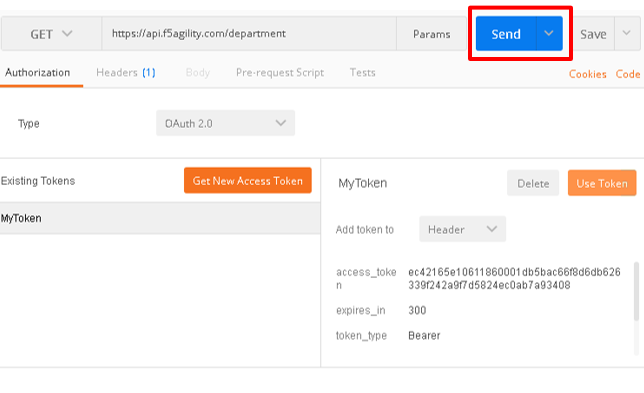Expand the Send options arrow

[x=549, y=34]
